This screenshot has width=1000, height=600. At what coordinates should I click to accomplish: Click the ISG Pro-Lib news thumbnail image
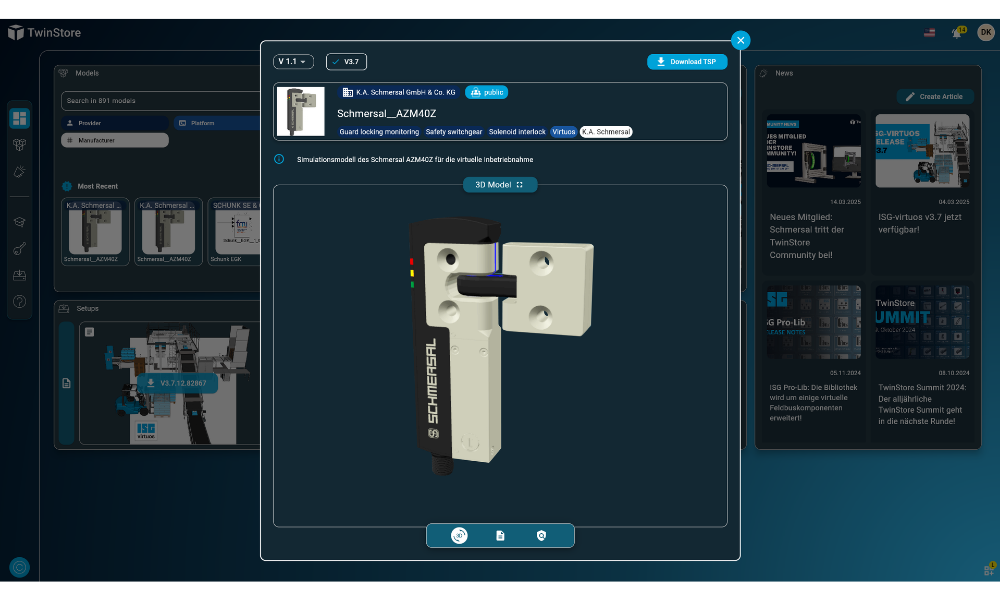click(813, 322)
